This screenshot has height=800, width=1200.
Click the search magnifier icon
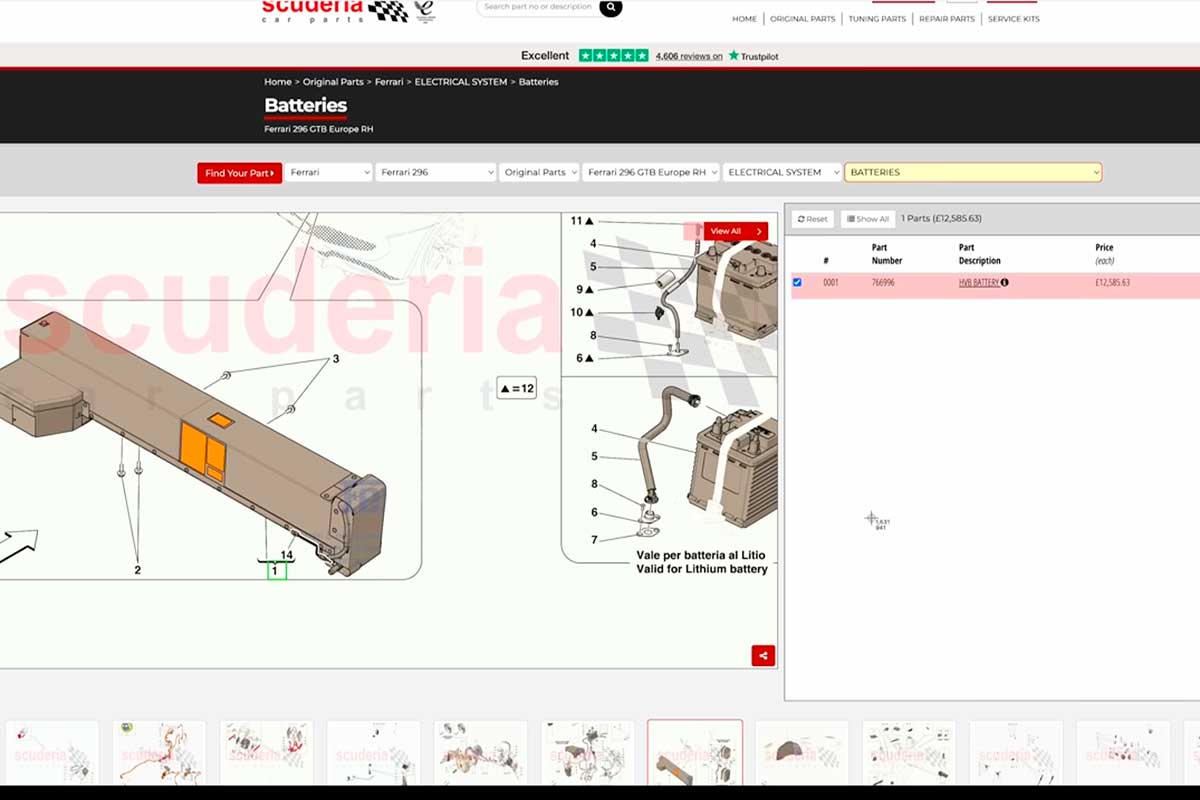610,8
